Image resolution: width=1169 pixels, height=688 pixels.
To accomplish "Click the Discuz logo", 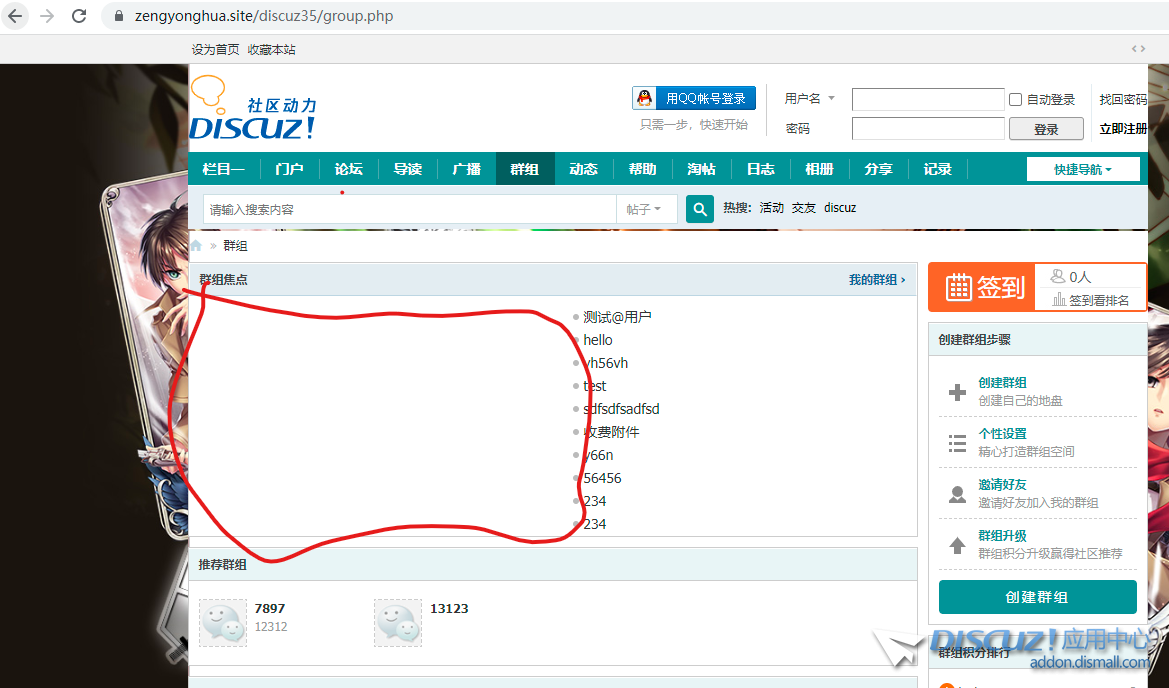I will 253,110.
